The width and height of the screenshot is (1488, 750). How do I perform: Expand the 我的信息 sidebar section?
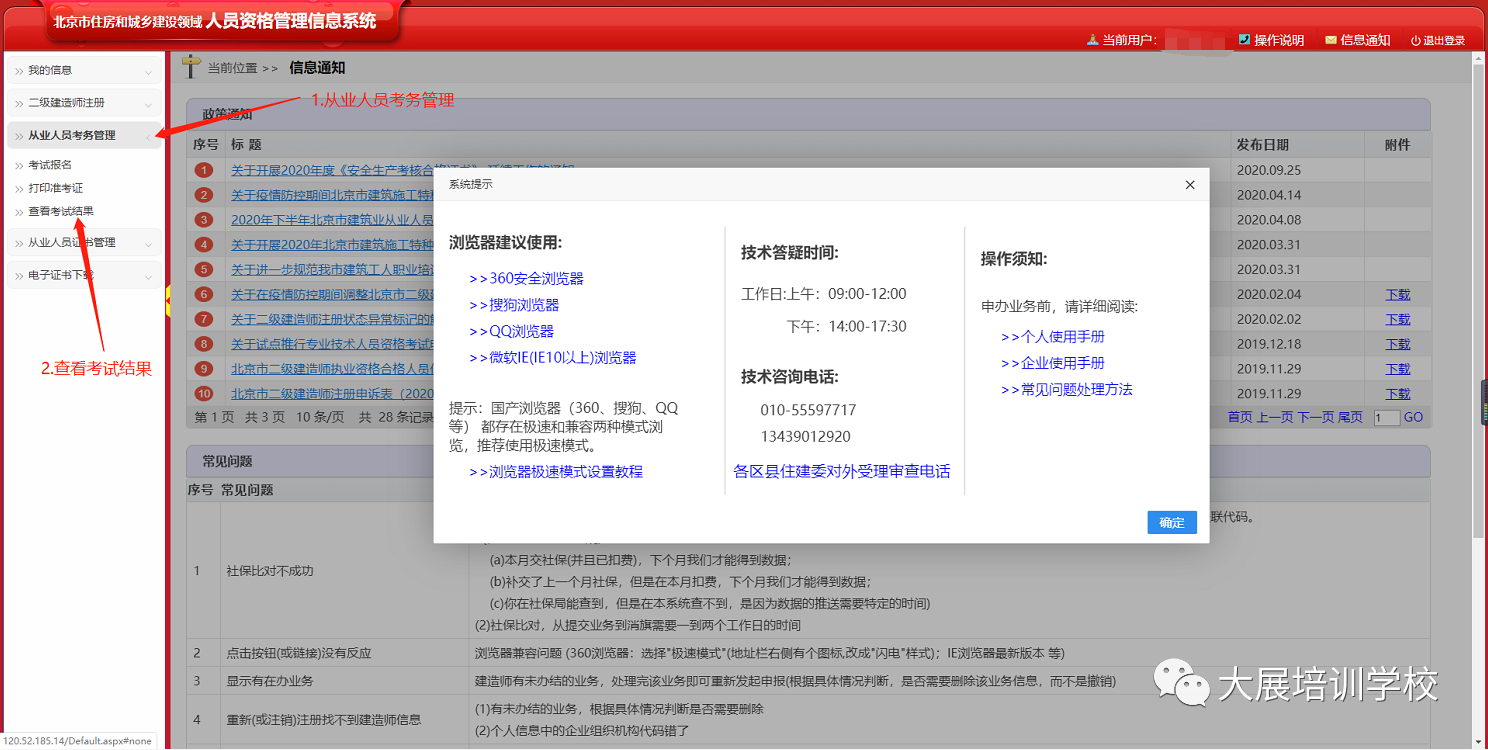click(x=148, y=72)
